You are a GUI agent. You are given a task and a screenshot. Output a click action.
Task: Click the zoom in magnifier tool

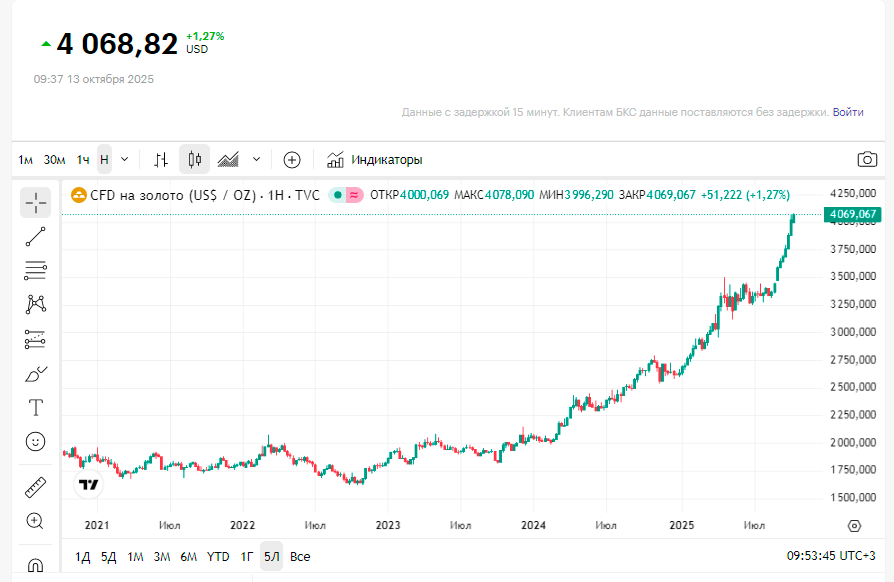pyautogui.click(x=36, y=521)
